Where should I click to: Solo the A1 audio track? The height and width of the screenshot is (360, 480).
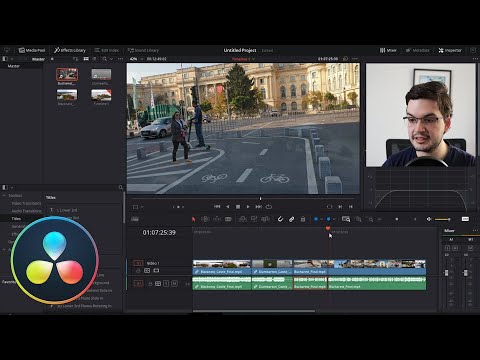coord(166,284)
